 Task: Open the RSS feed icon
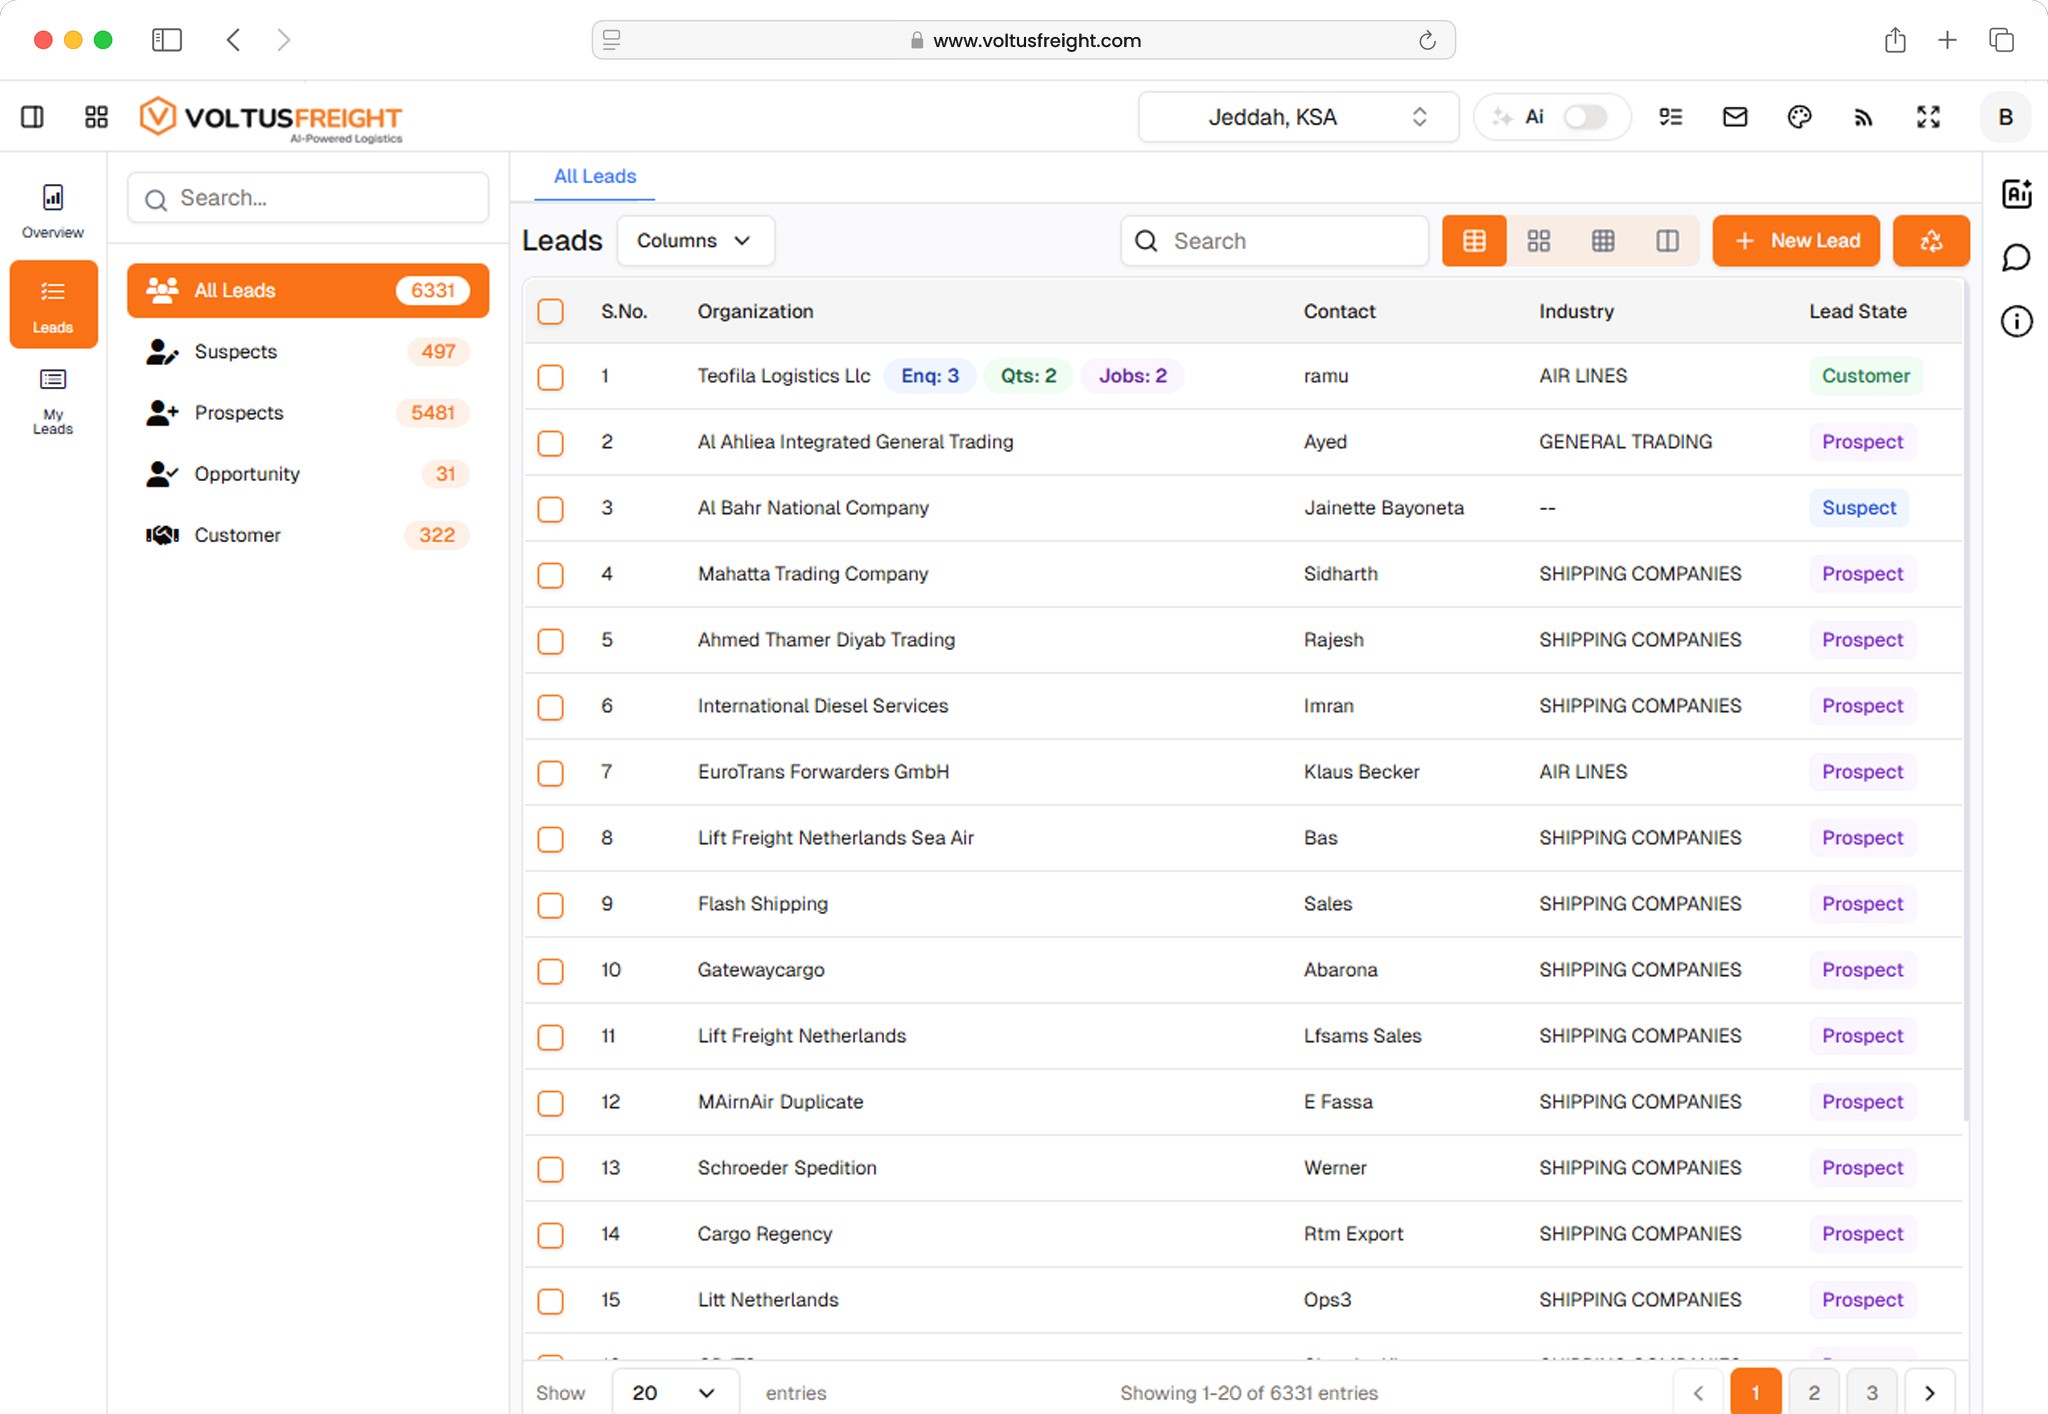coord(1863,117)
